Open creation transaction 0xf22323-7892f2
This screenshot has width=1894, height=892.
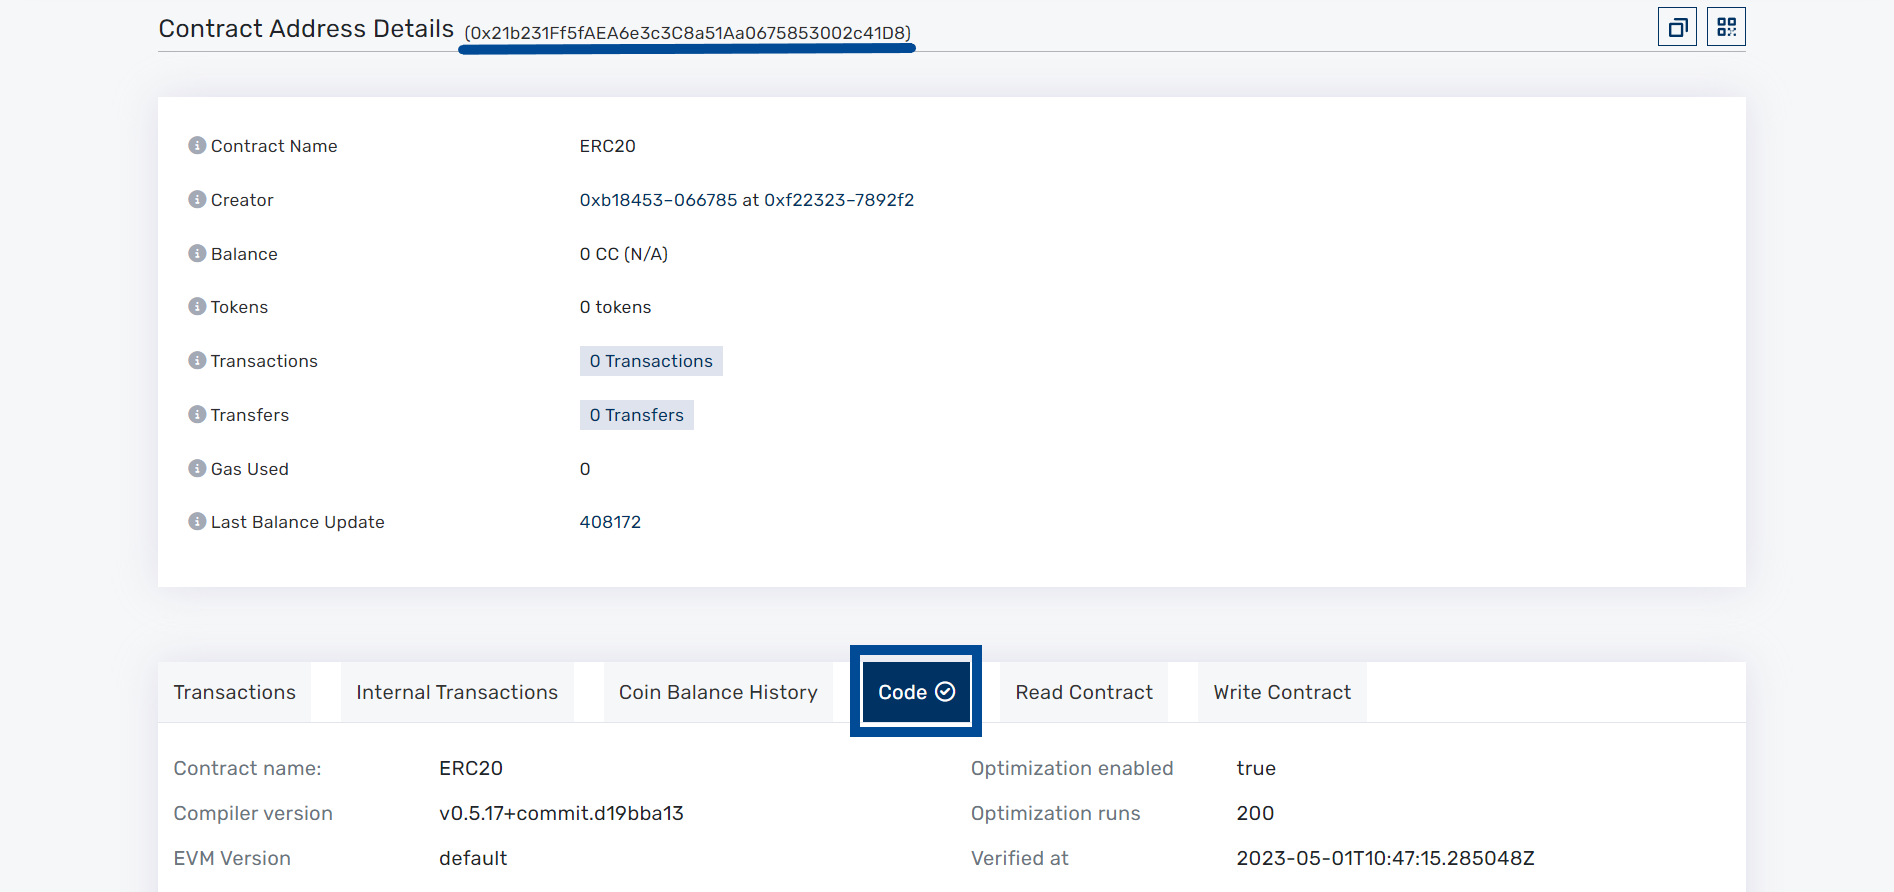[x=839, y=200]
